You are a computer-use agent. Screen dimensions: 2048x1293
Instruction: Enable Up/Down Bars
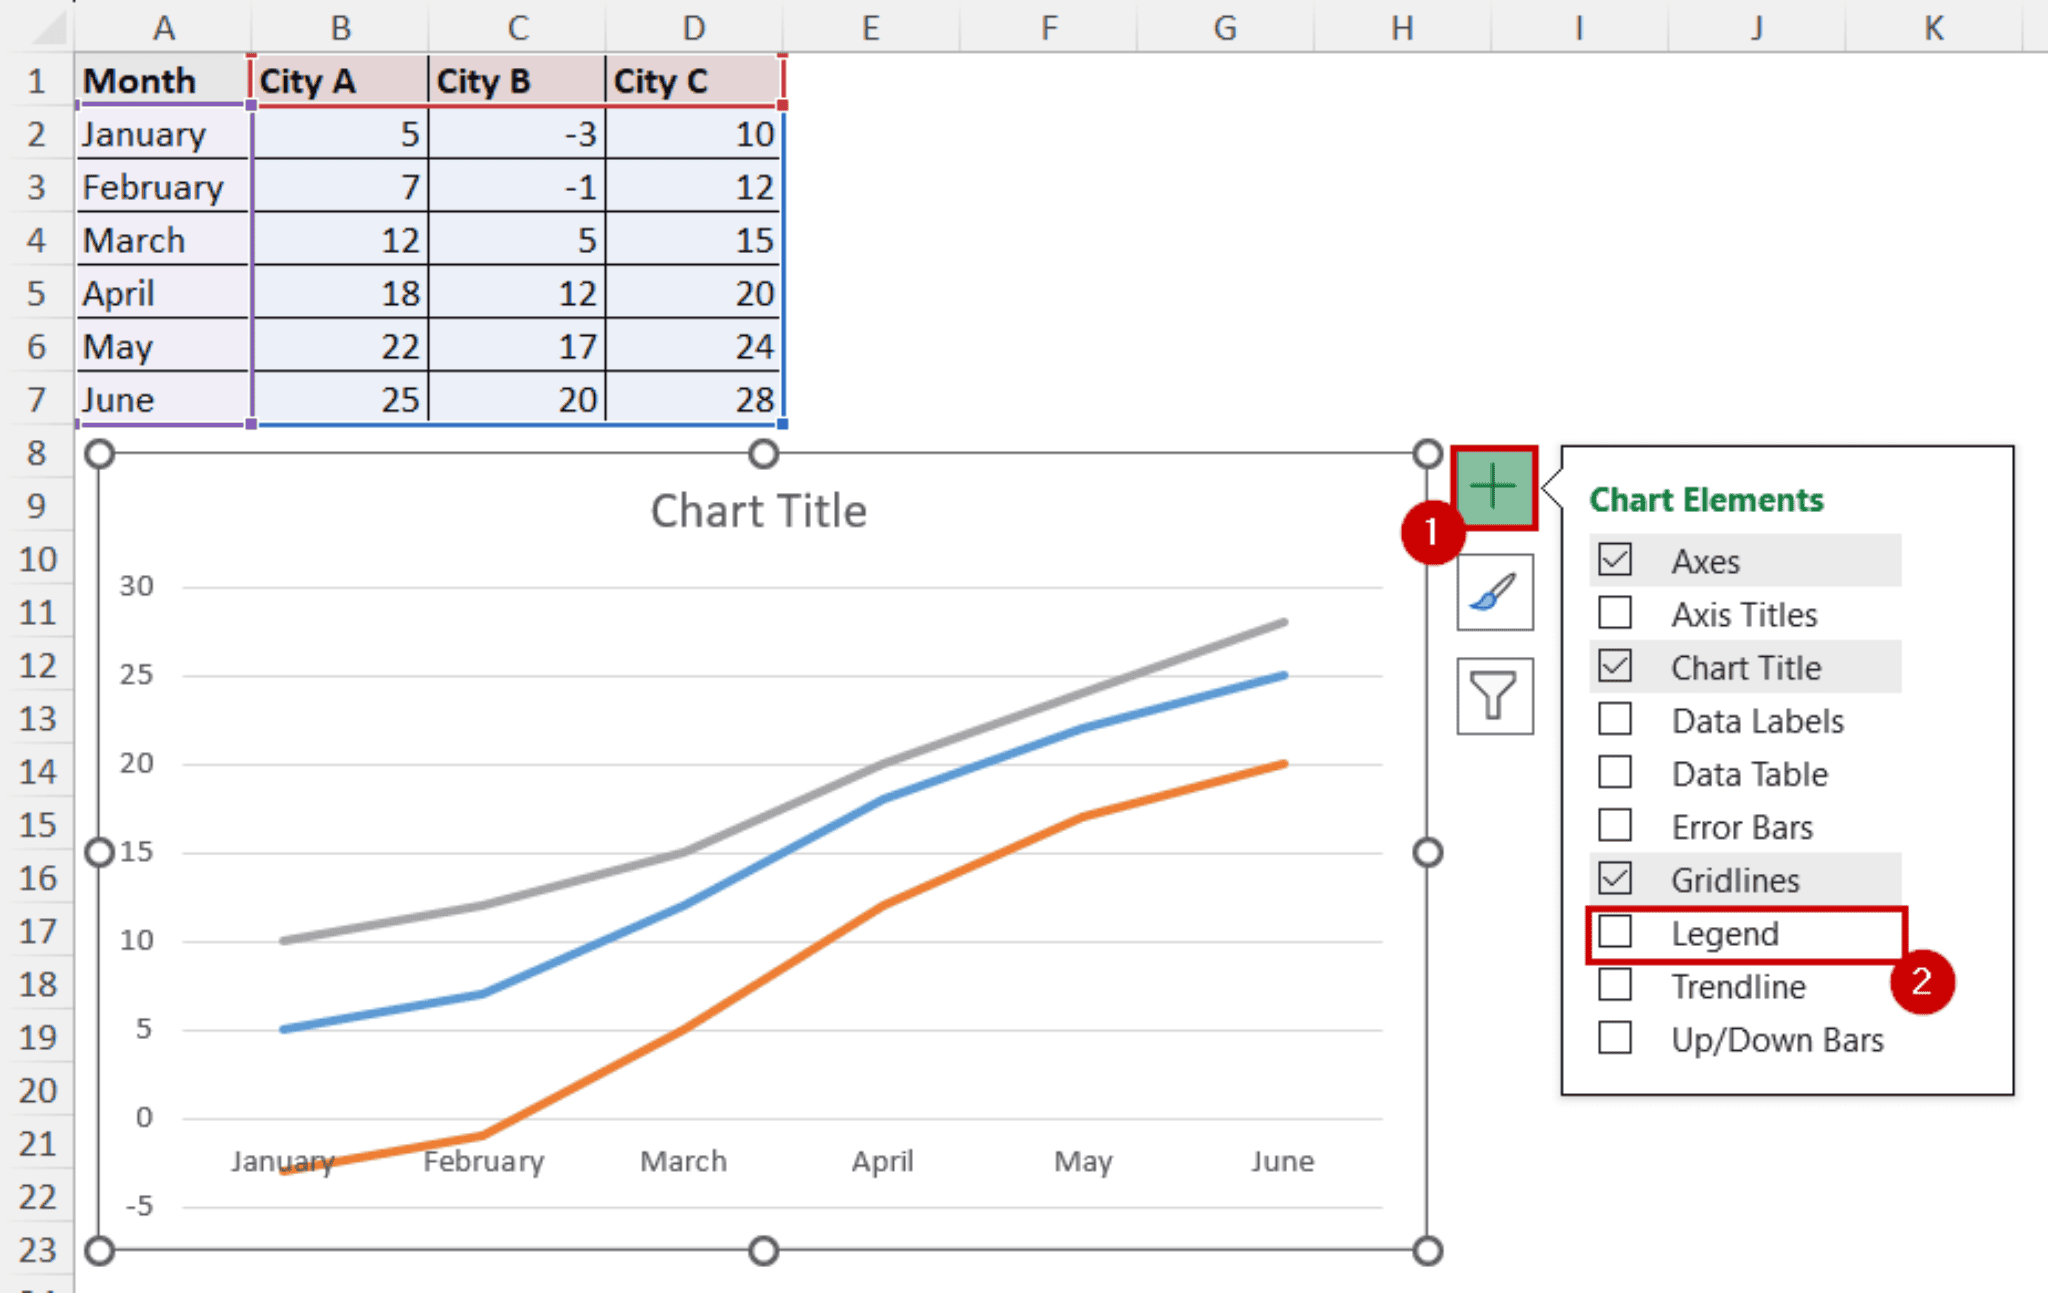1616,1039
